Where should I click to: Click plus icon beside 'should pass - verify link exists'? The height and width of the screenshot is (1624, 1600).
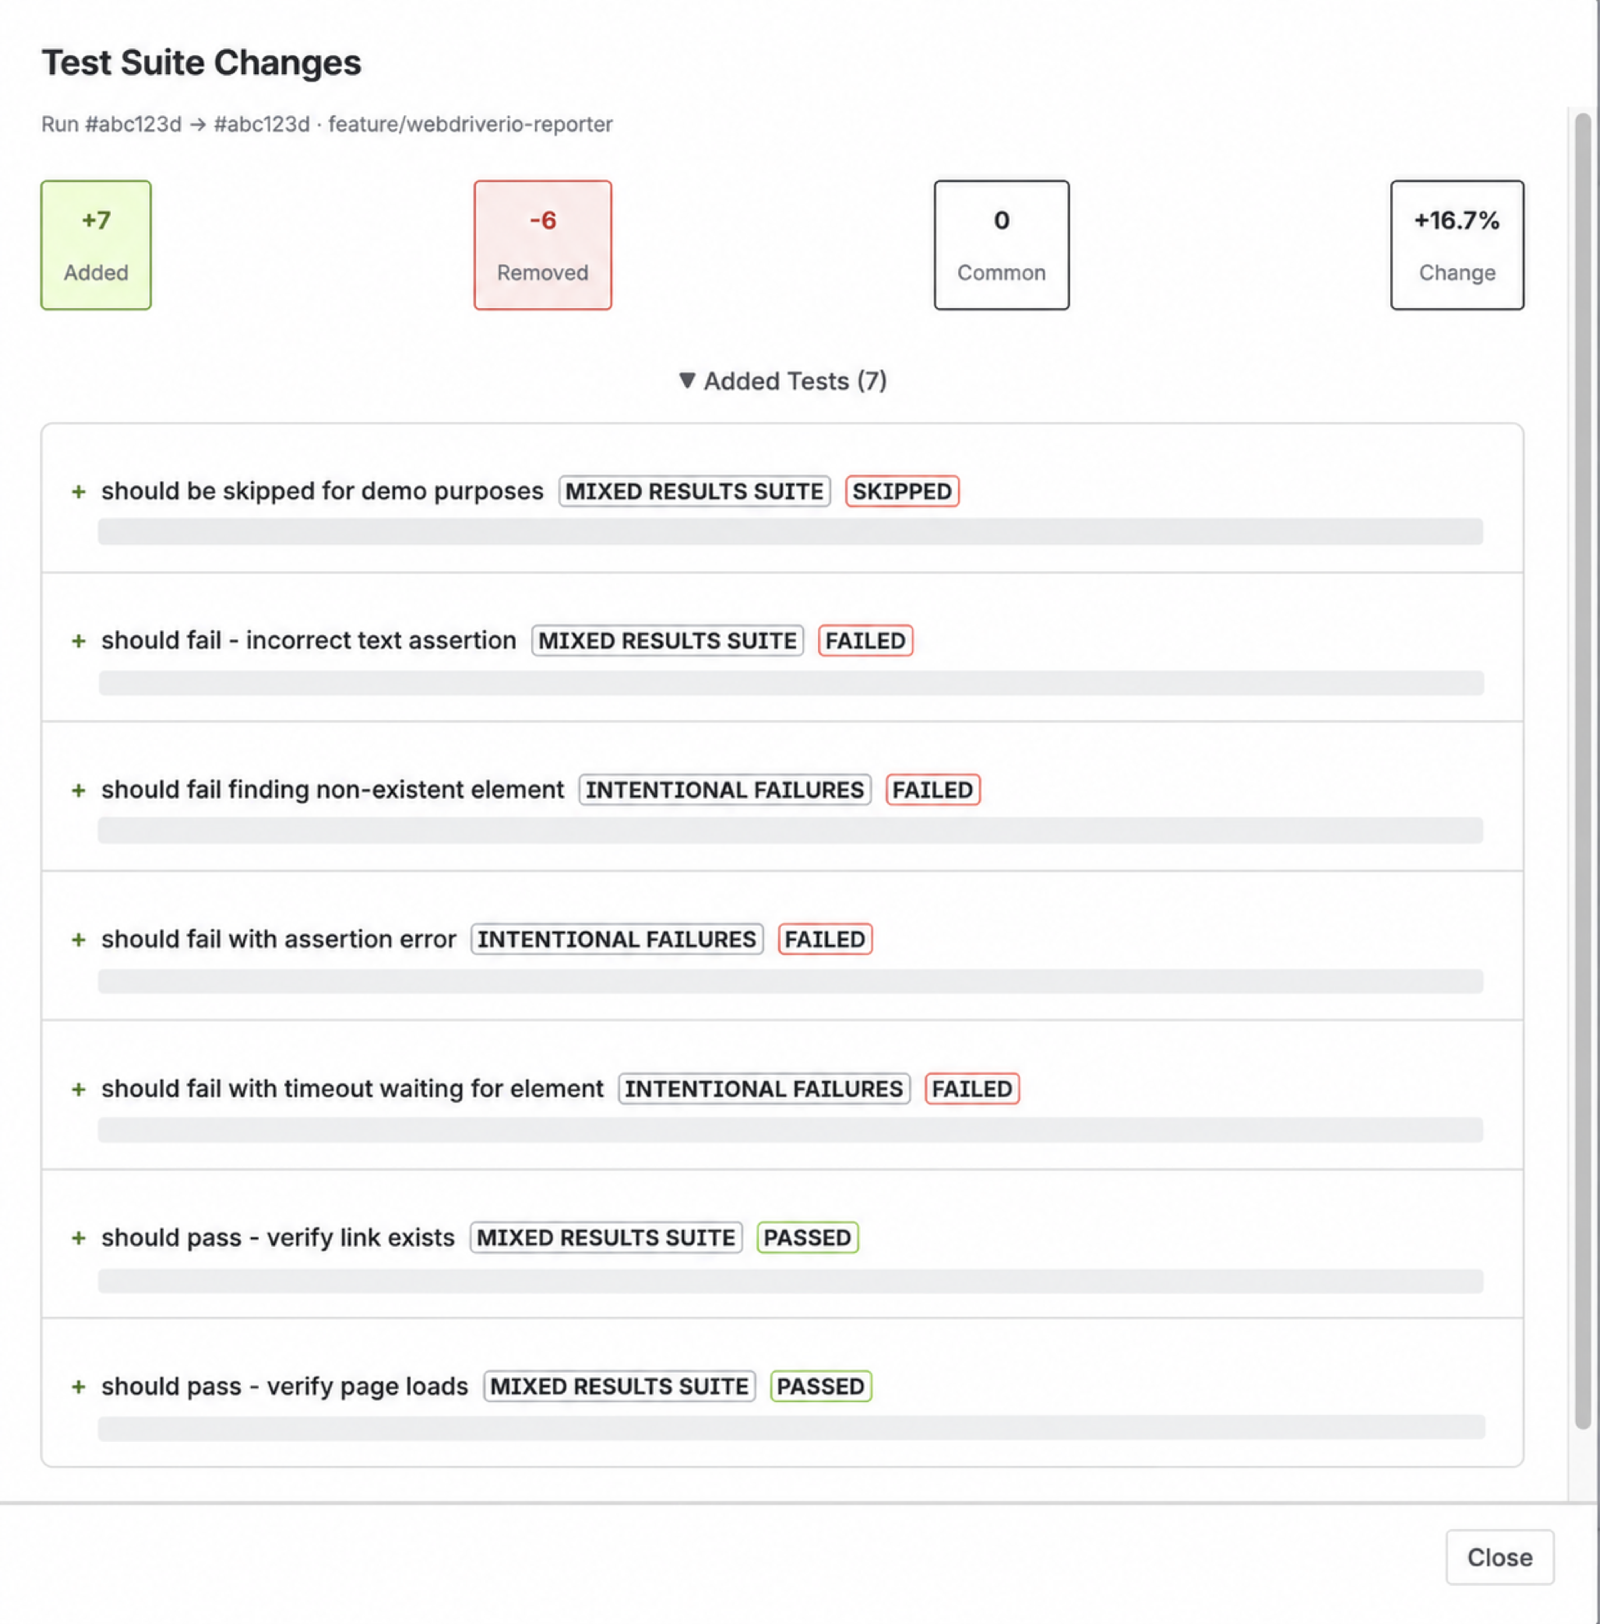pos(78,1238)
